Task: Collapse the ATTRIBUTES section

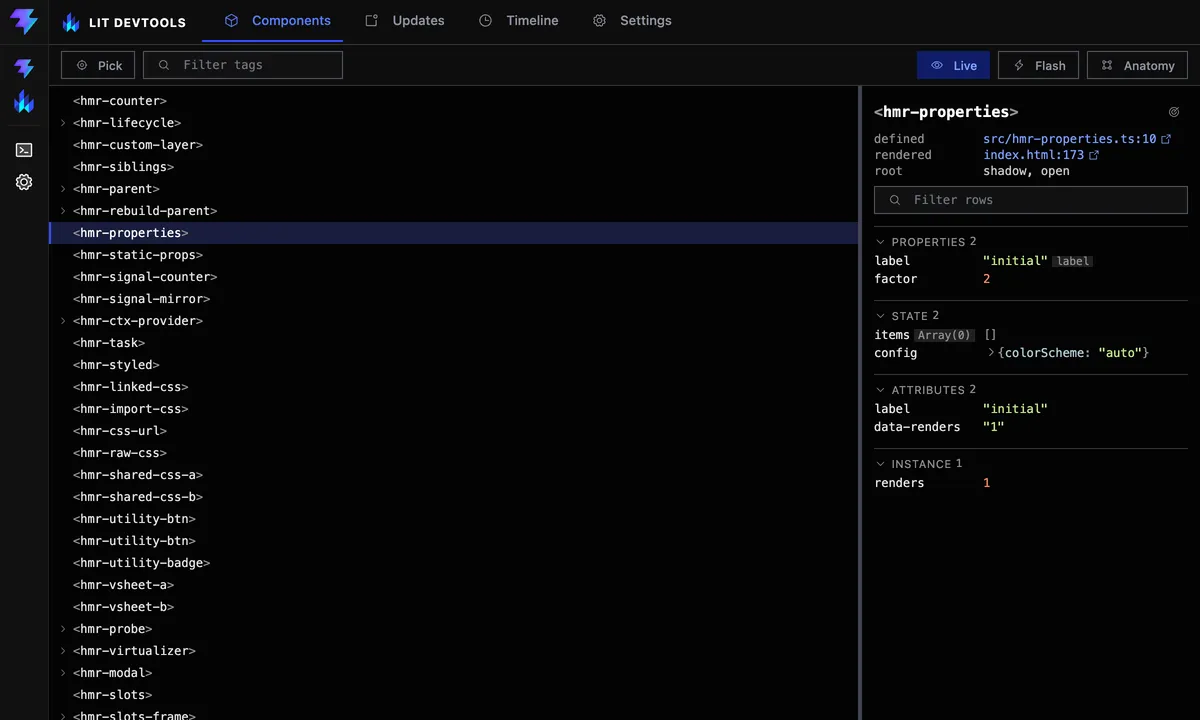Action: pyautogui.click(x=925, y=390)
